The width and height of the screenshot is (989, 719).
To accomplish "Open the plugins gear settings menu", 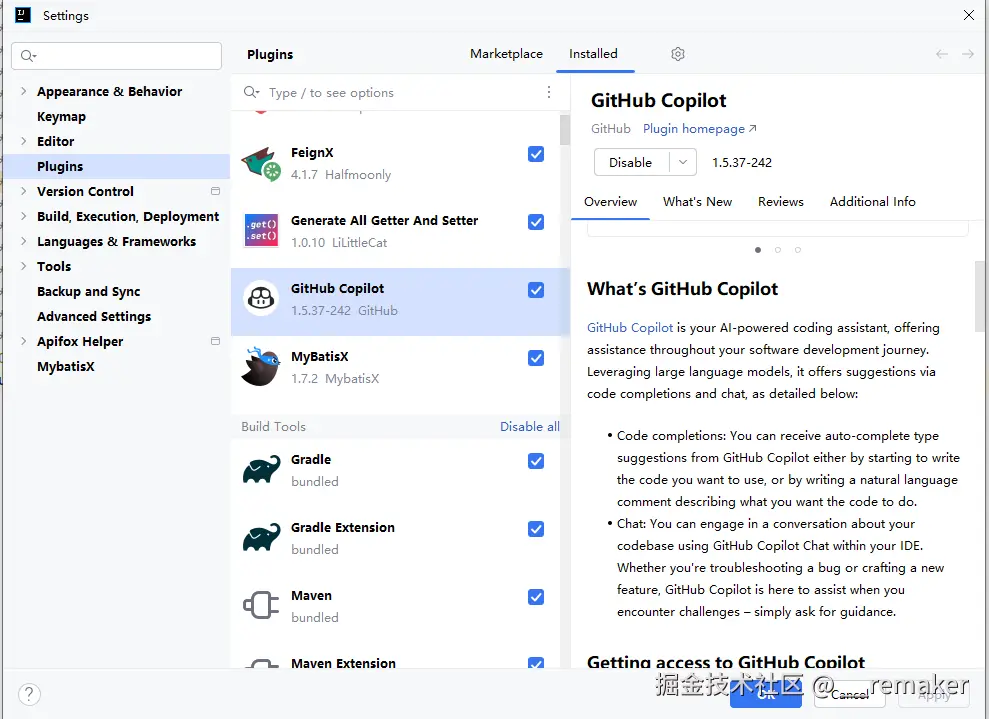I will tap(677, 54).
